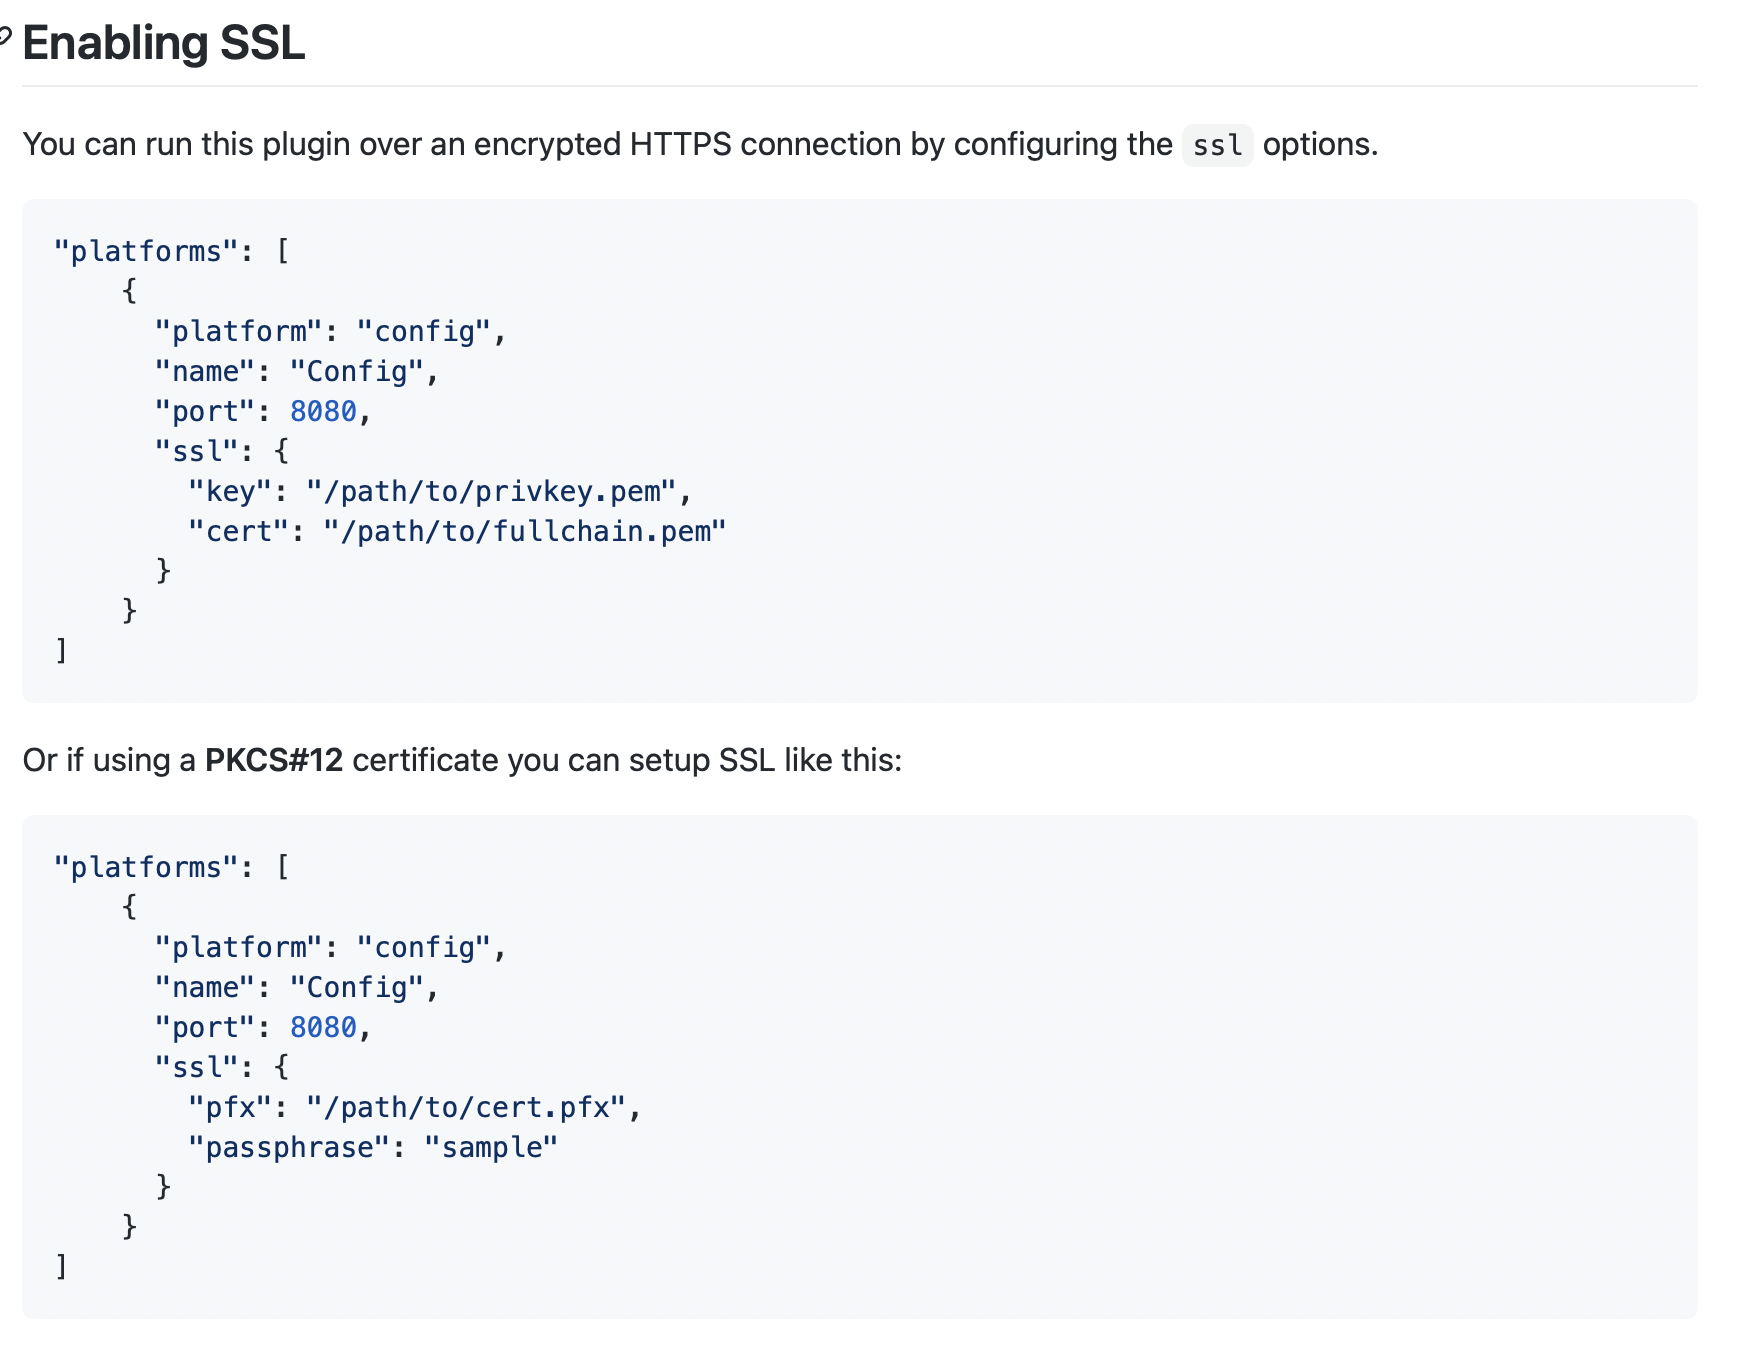Click "platforms" key in the second code block
Screen dimensions: 1738x1364
[x=146, y=867]
